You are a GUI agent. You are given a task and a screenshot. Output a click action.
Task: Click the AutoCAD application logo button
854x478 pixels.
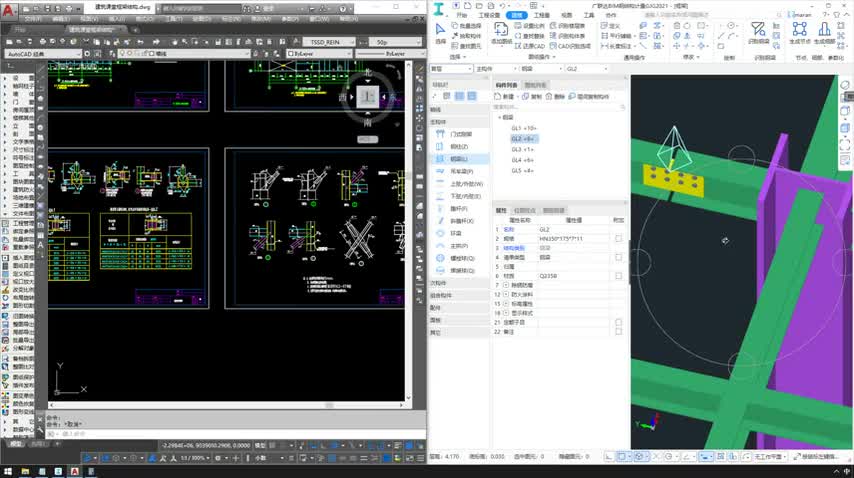click(9, 8)
